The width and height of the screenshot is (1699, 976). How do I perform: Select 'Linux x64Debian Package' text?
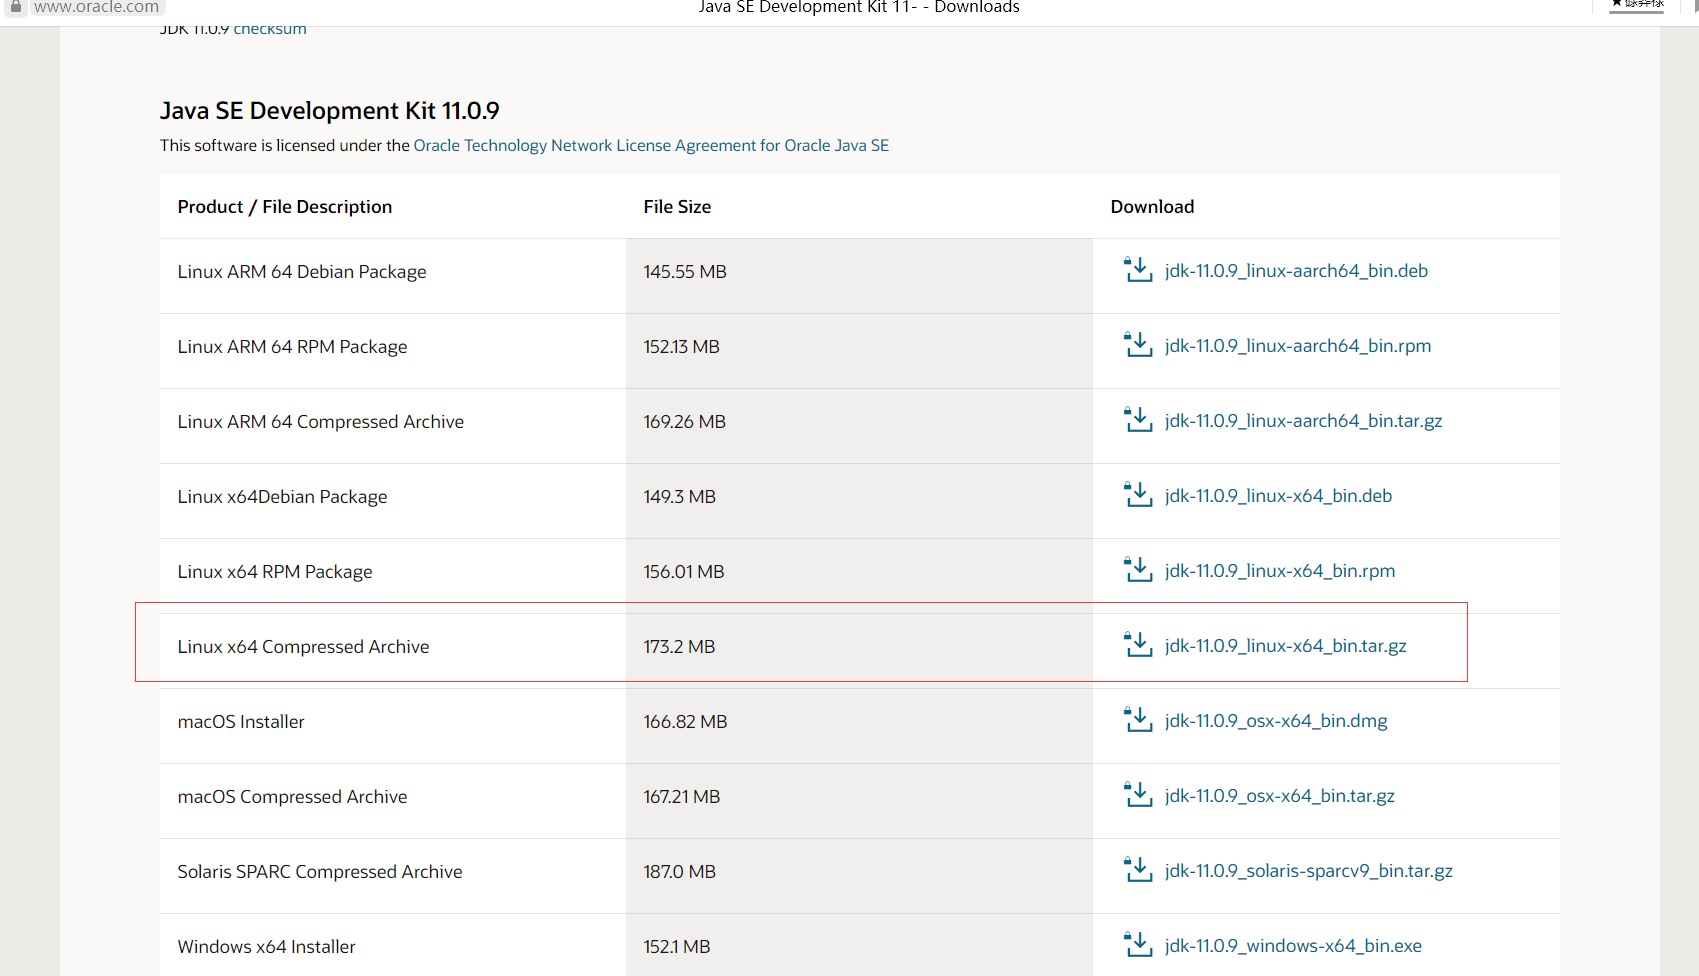pyautogui.click(x=282, y=497)
